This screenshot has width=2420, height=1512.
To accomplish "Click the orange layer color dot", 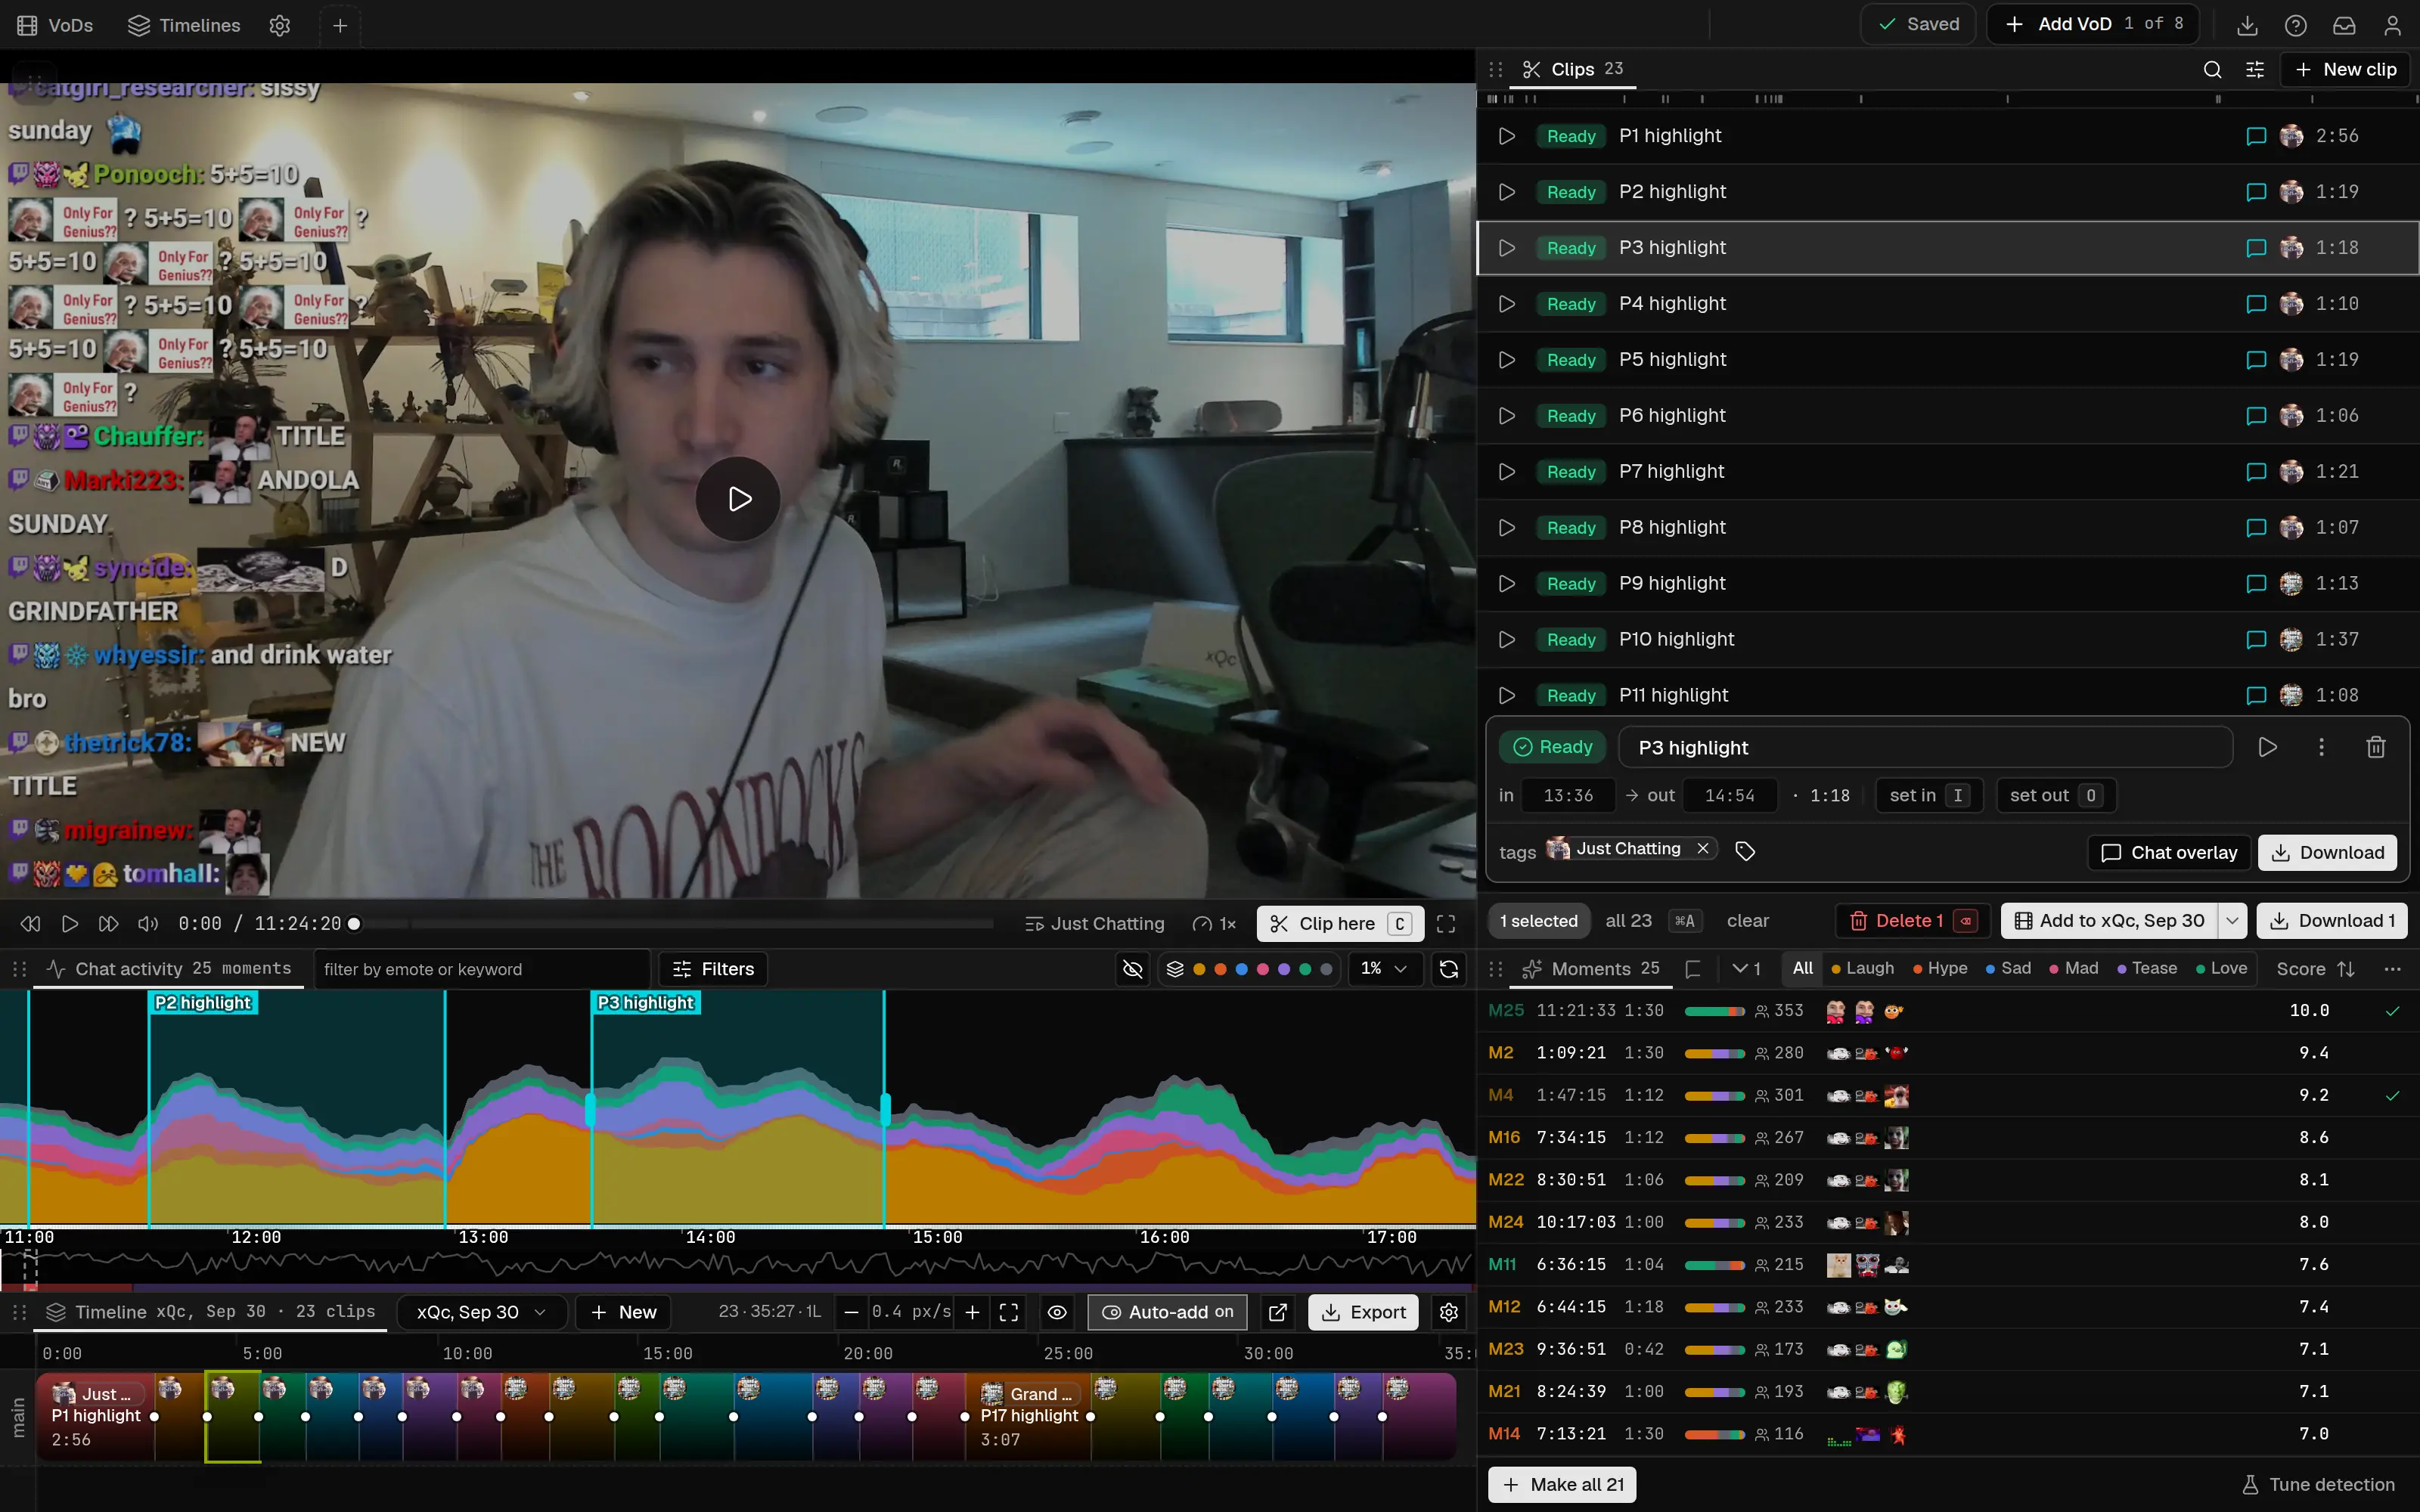I will (x=1219, y=969).
